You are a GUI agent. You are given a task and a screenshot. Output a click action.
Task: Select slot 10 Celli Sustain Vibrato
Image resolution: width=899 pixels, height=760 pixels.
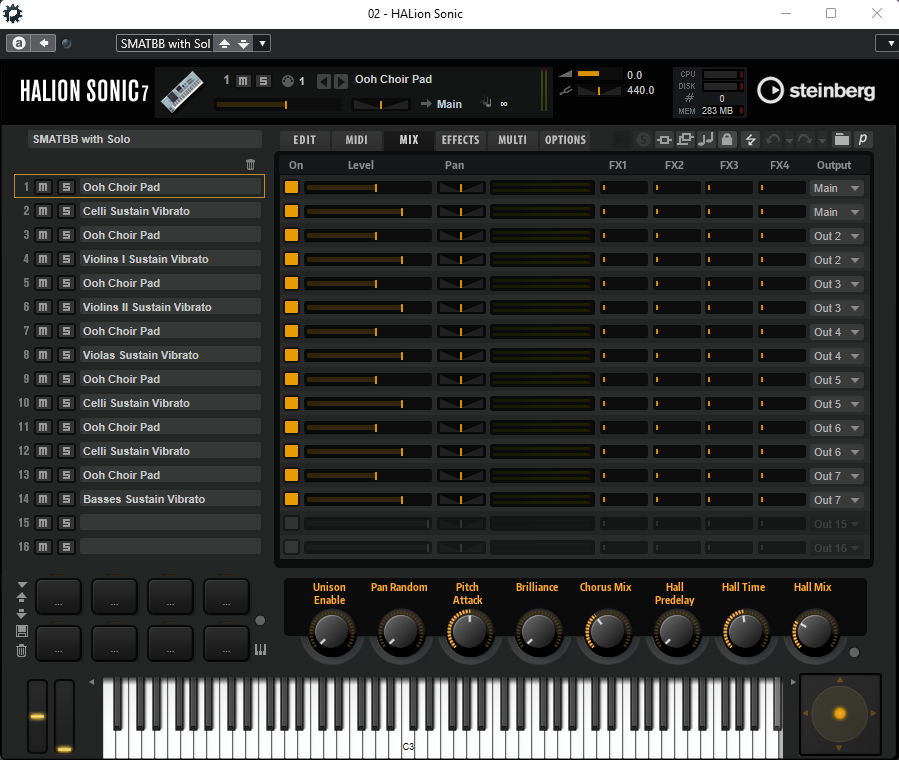coord(170,403)
